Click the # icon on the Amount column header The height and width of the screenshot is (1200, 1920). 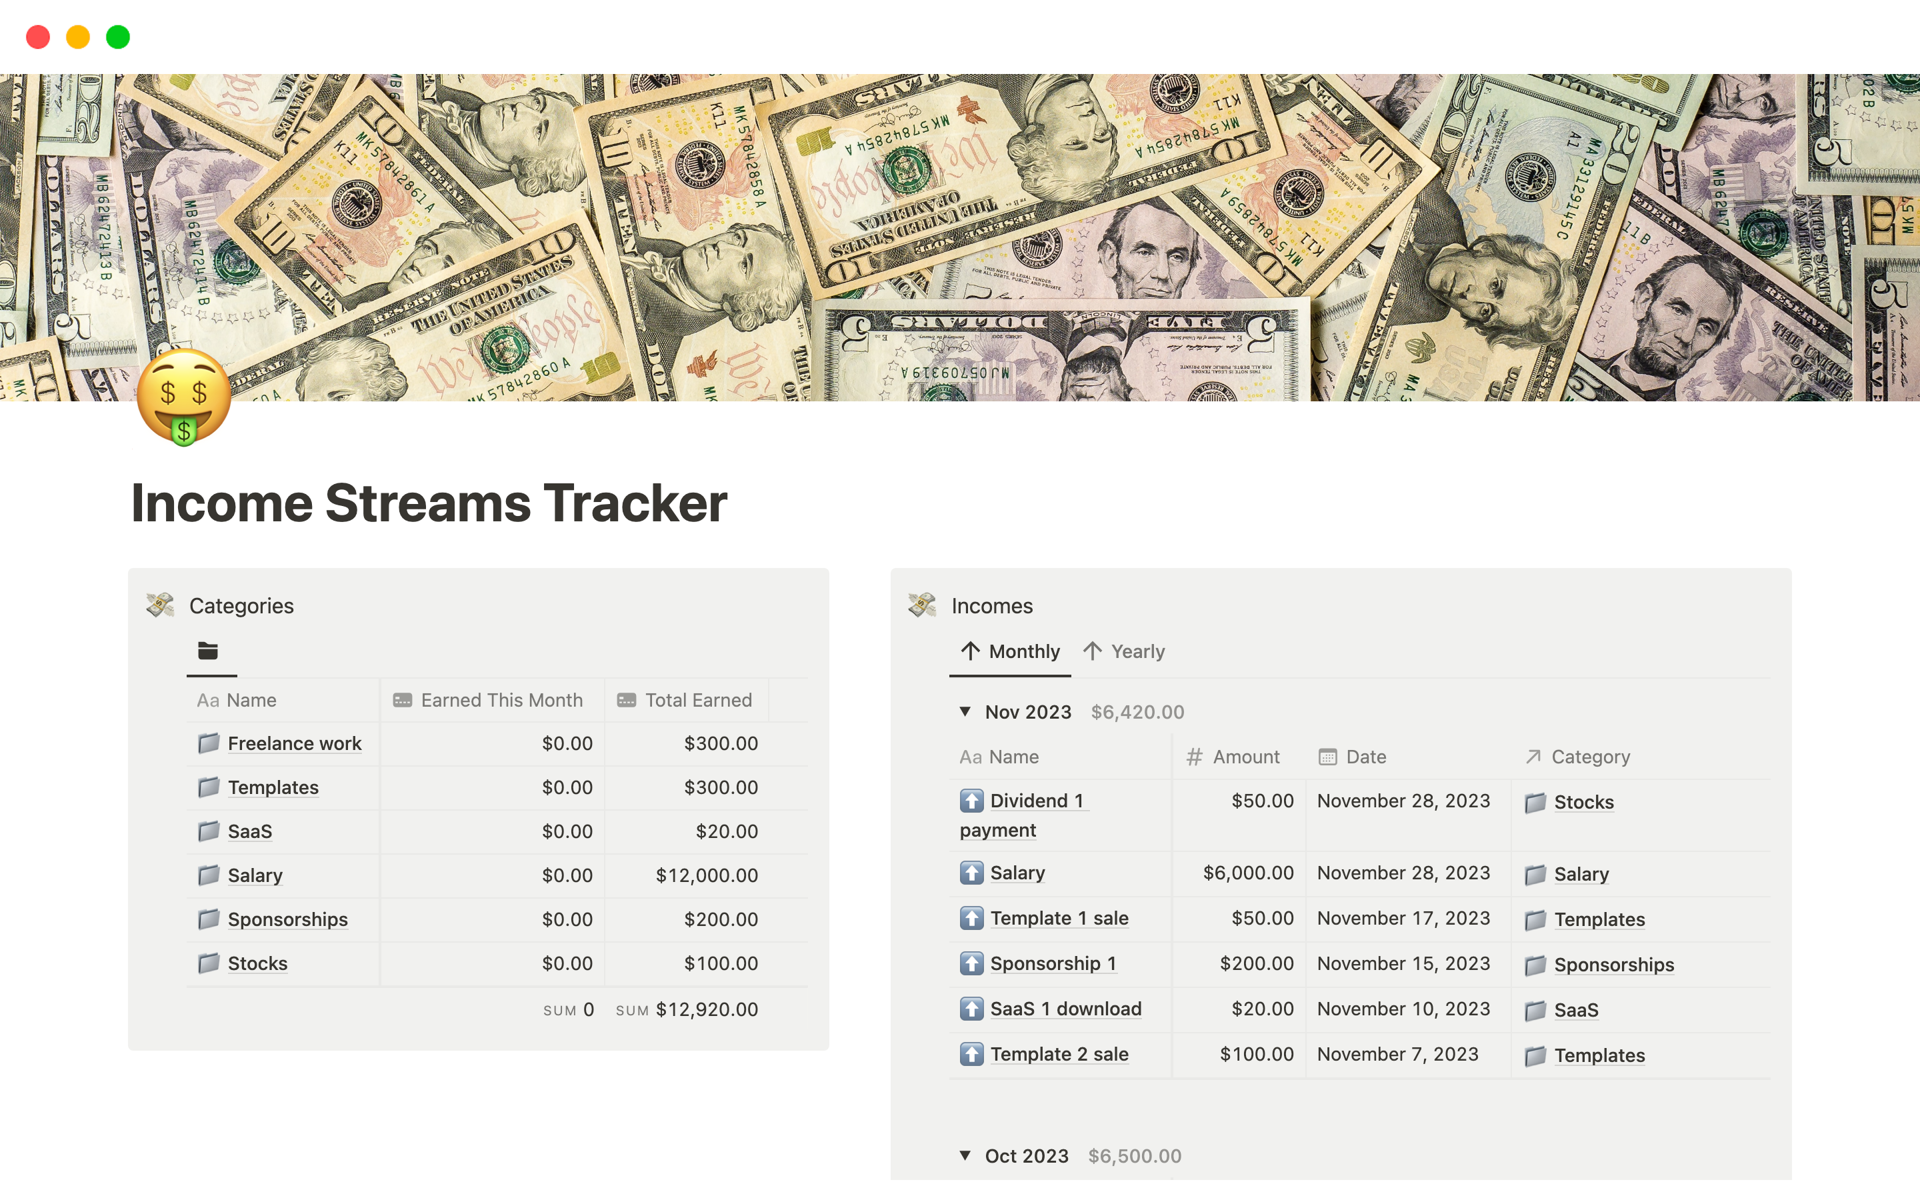click(1193, 757)
